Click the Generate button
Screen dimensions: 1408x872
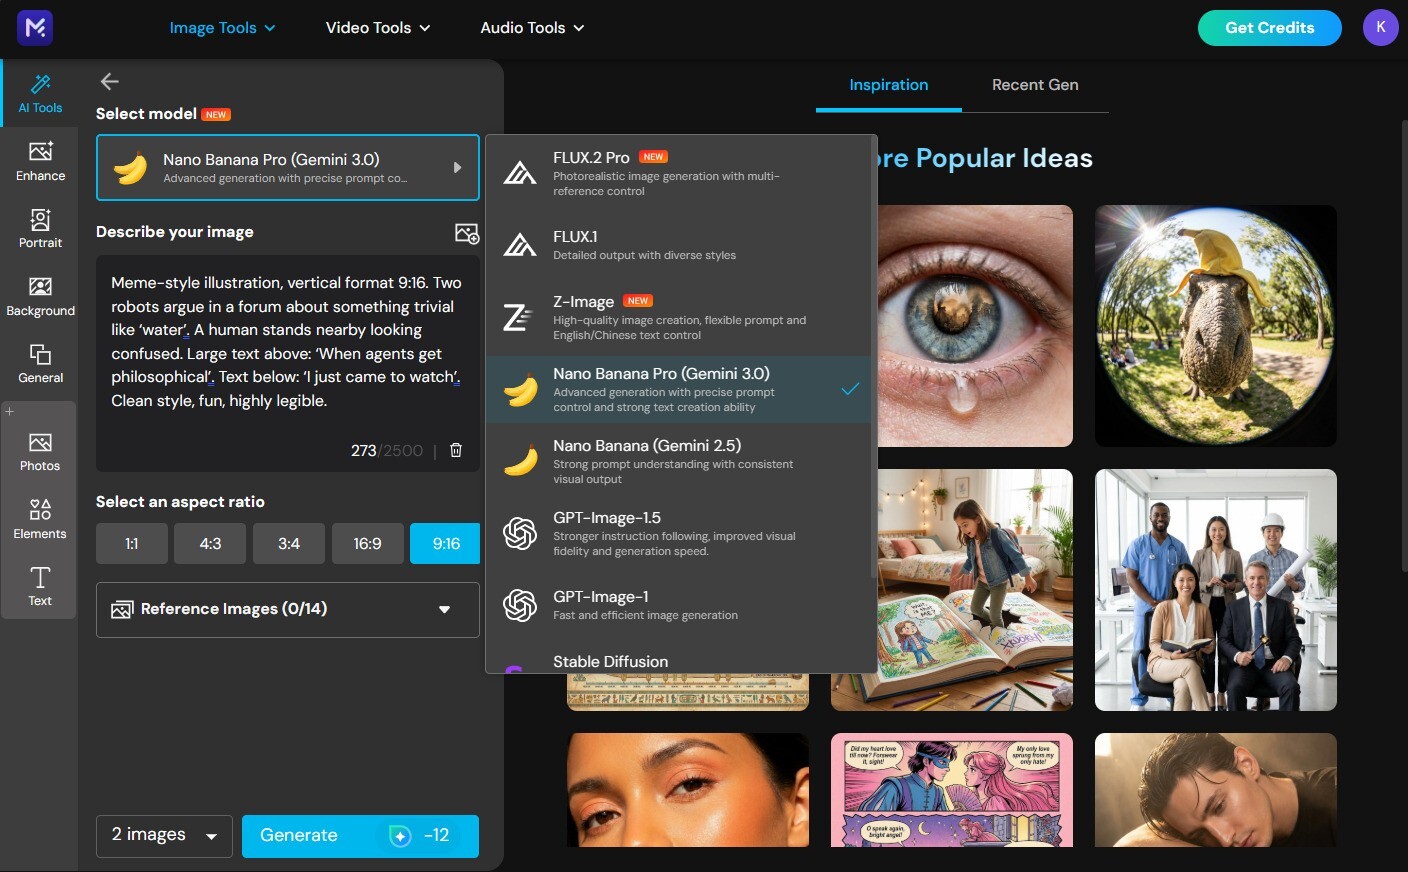click(360, 835)
